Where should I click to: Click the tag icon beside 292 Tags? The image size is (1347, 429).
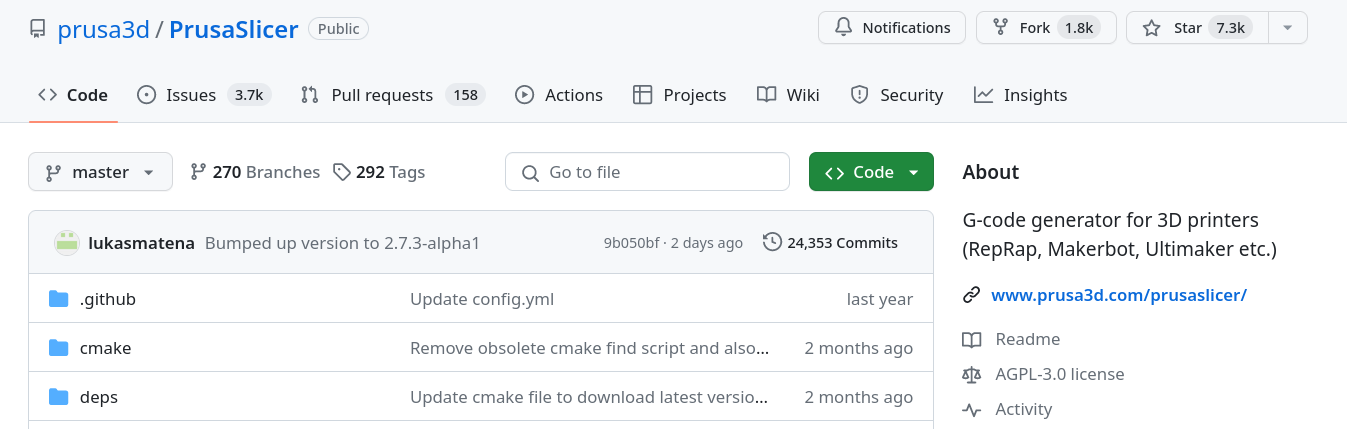tap(342, 172)
